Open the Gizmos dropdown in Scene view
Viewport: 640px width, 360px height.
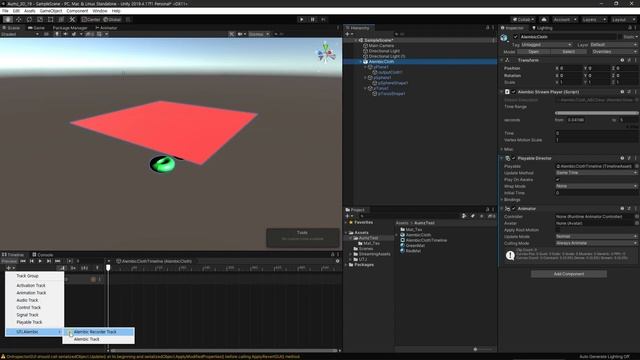point(259,34)
